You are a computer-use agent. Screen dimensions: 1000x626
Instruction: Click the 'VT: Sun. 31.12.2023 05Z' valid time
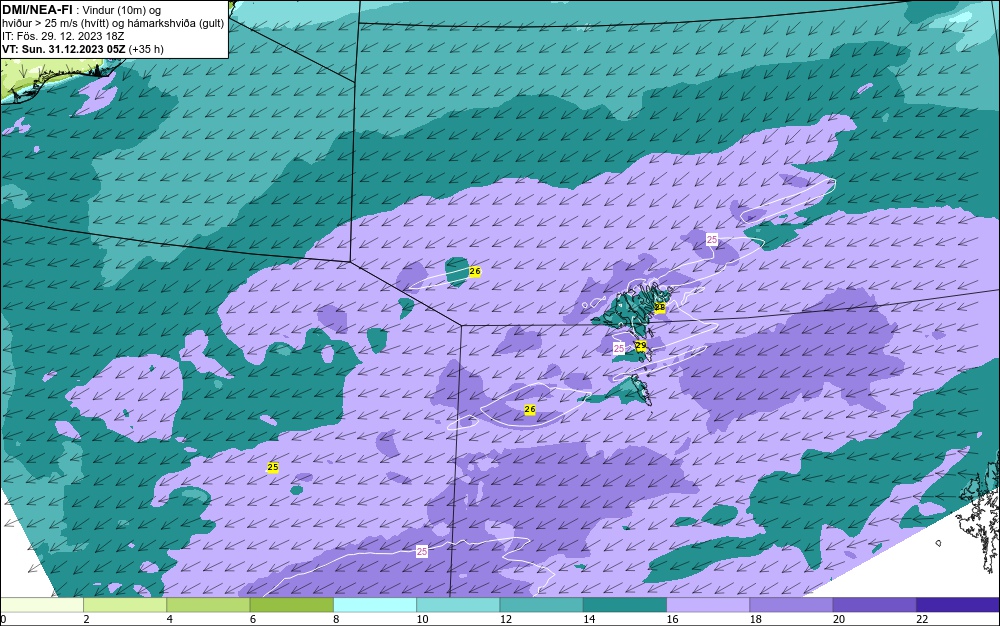pos(64,49)
